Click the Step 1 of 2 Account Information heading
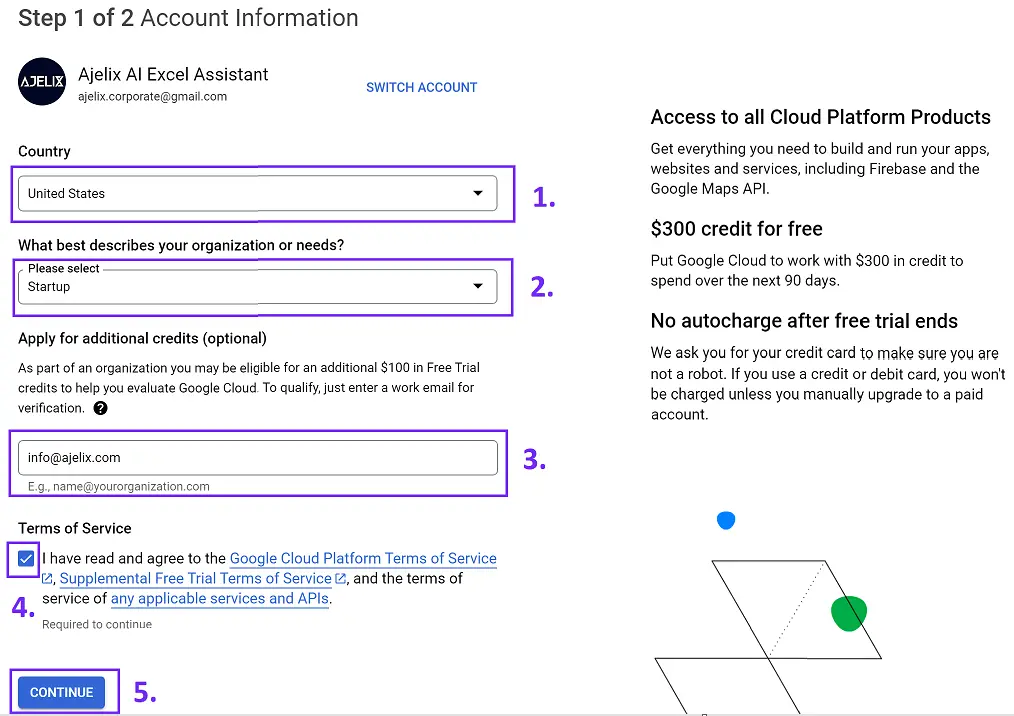 (188, 18)
